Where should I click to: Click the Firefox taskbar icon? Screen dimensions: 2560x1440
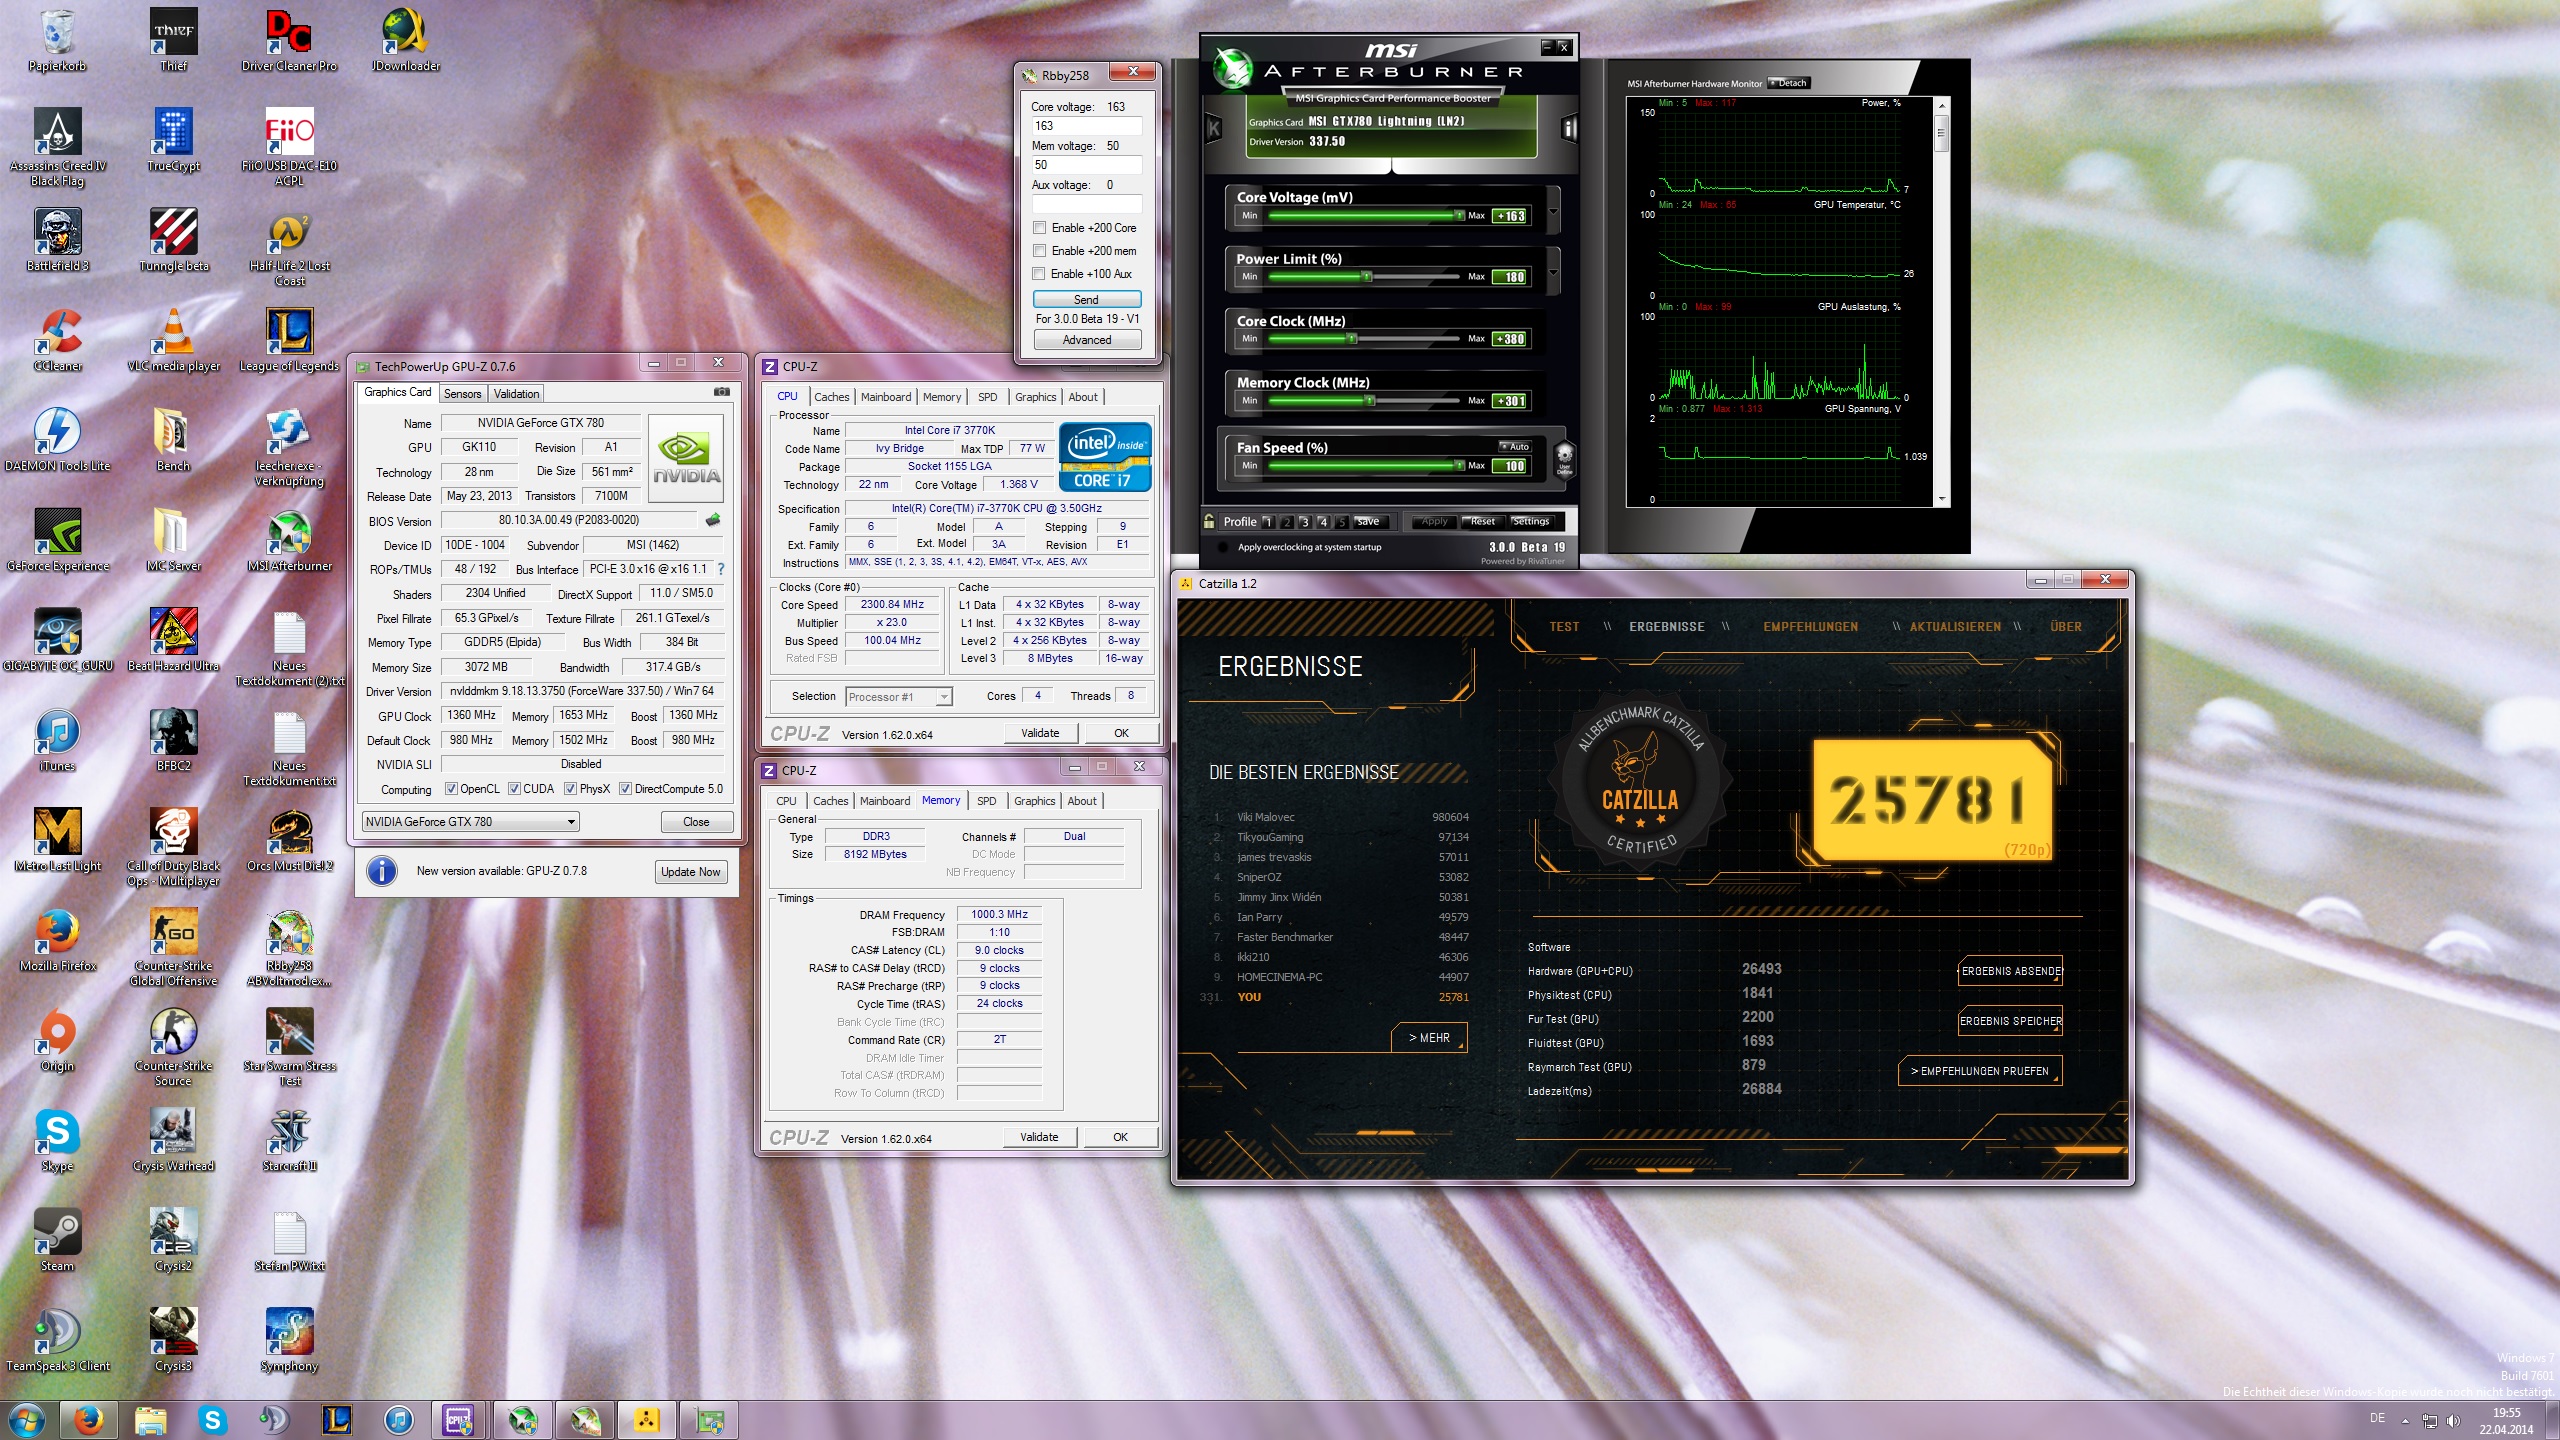[89, 1420]
